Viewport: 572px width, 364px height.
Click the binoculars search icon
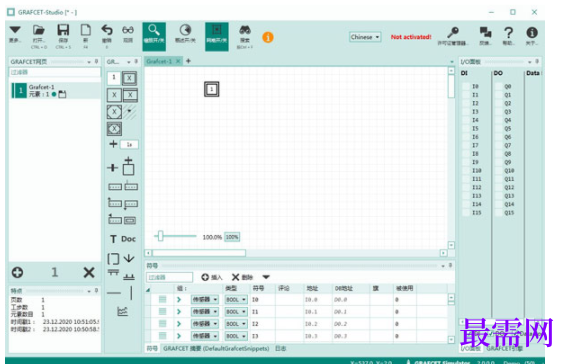tap(245, 30)
